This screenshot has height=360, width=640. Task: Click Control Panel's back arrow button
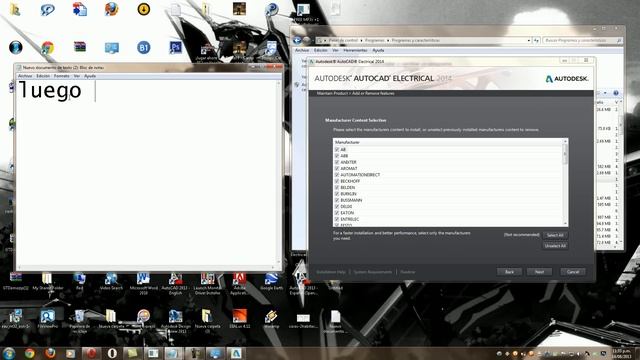(x=297, y=40)
